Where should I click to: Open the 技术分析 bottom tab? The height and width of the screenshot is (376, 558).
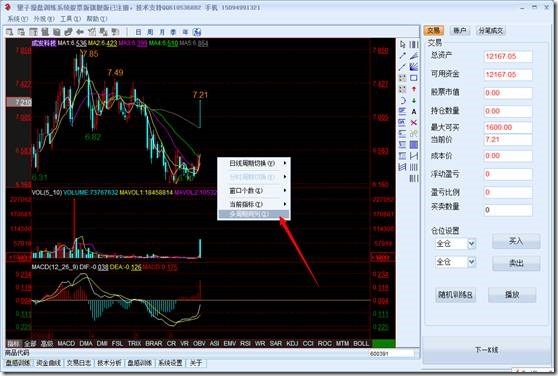109,363
